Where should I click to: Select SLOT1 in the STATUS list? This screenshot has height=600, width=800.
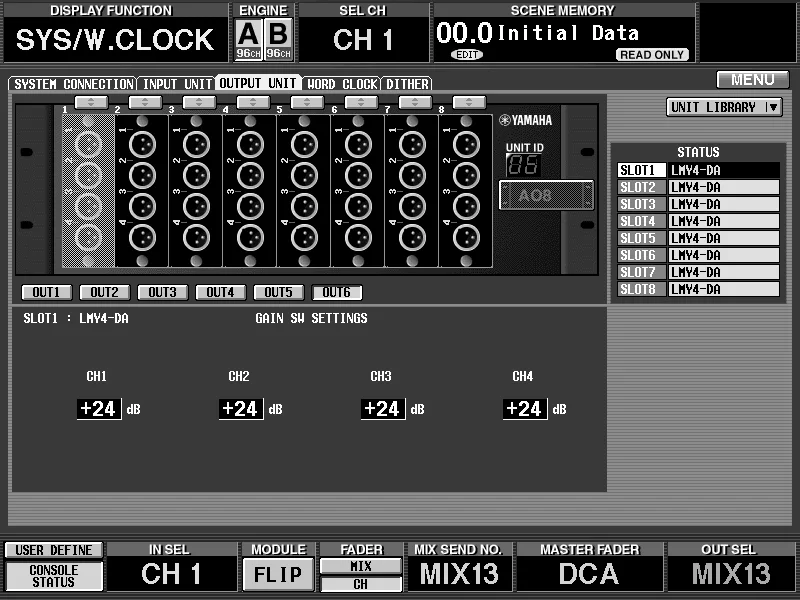698,170
